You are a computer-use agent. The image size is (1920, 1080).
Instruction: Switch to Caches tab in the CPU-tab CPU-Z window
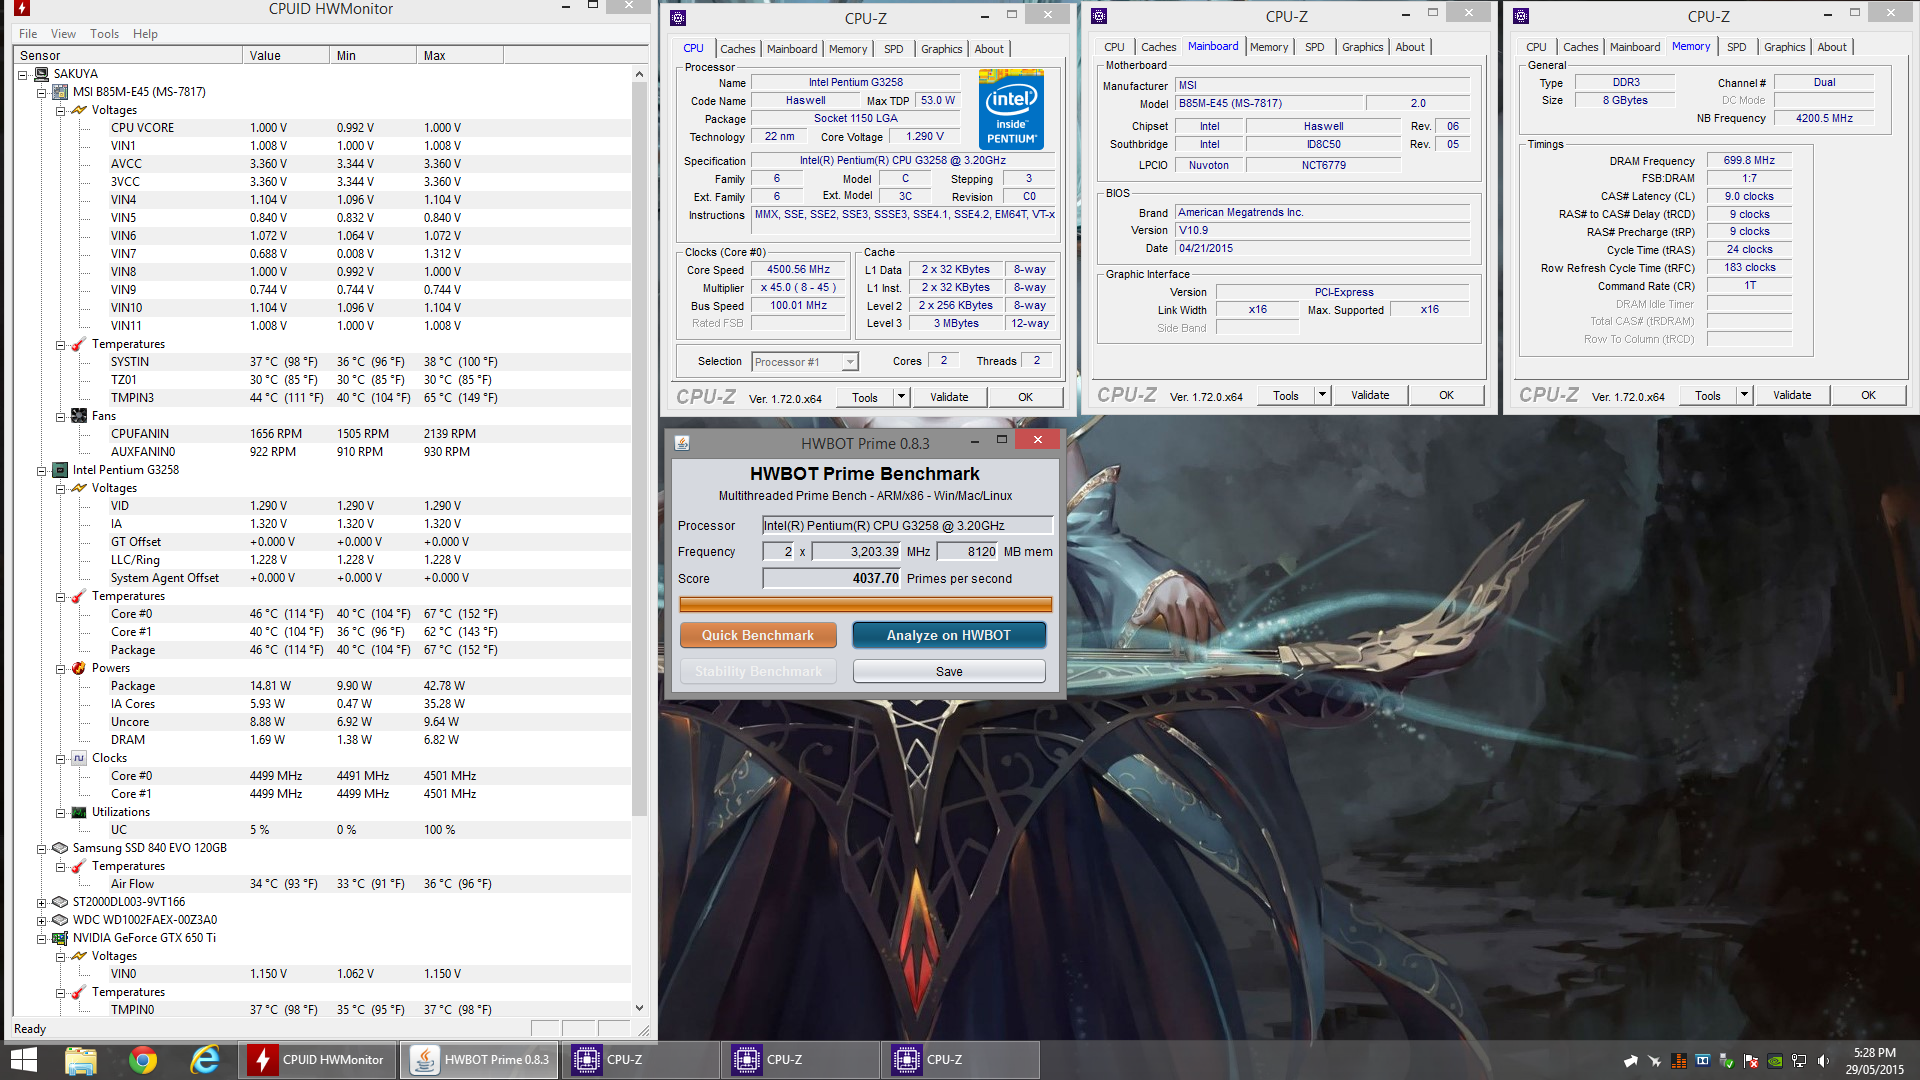coord(738,49)
